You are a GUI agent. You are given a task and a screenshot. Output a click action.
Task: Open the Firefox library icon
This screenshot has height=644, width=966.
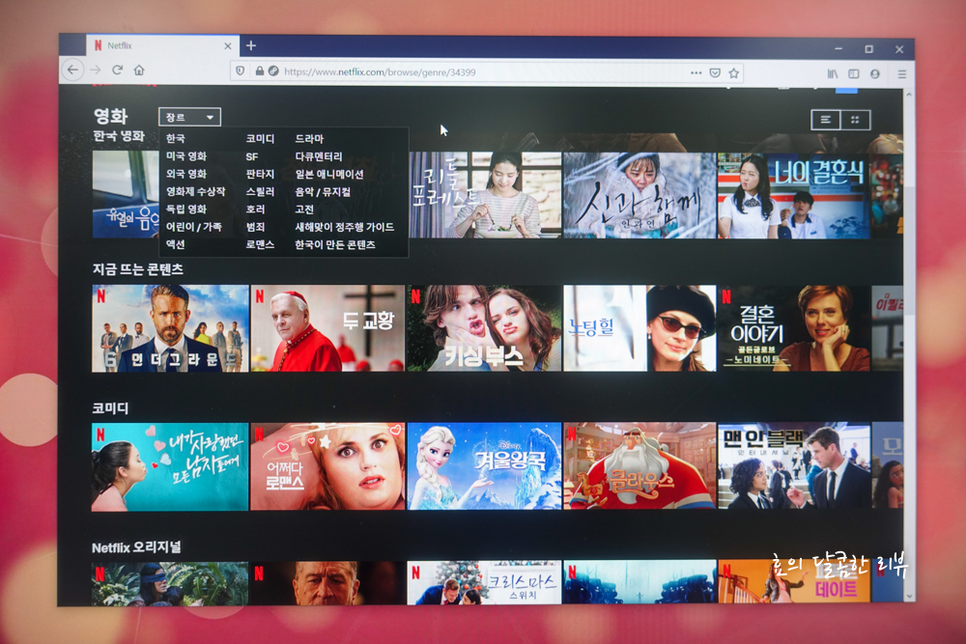point(832,73)
